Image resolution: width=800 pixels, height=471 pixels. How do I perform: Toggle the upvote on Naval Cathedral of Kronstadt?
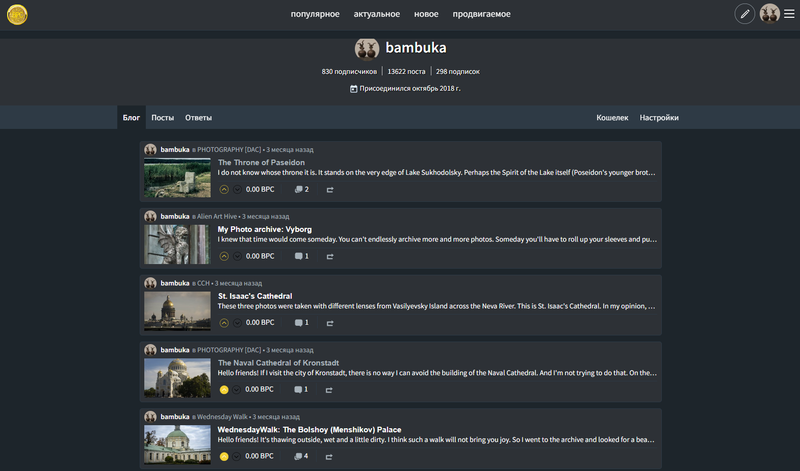(224, 390)
